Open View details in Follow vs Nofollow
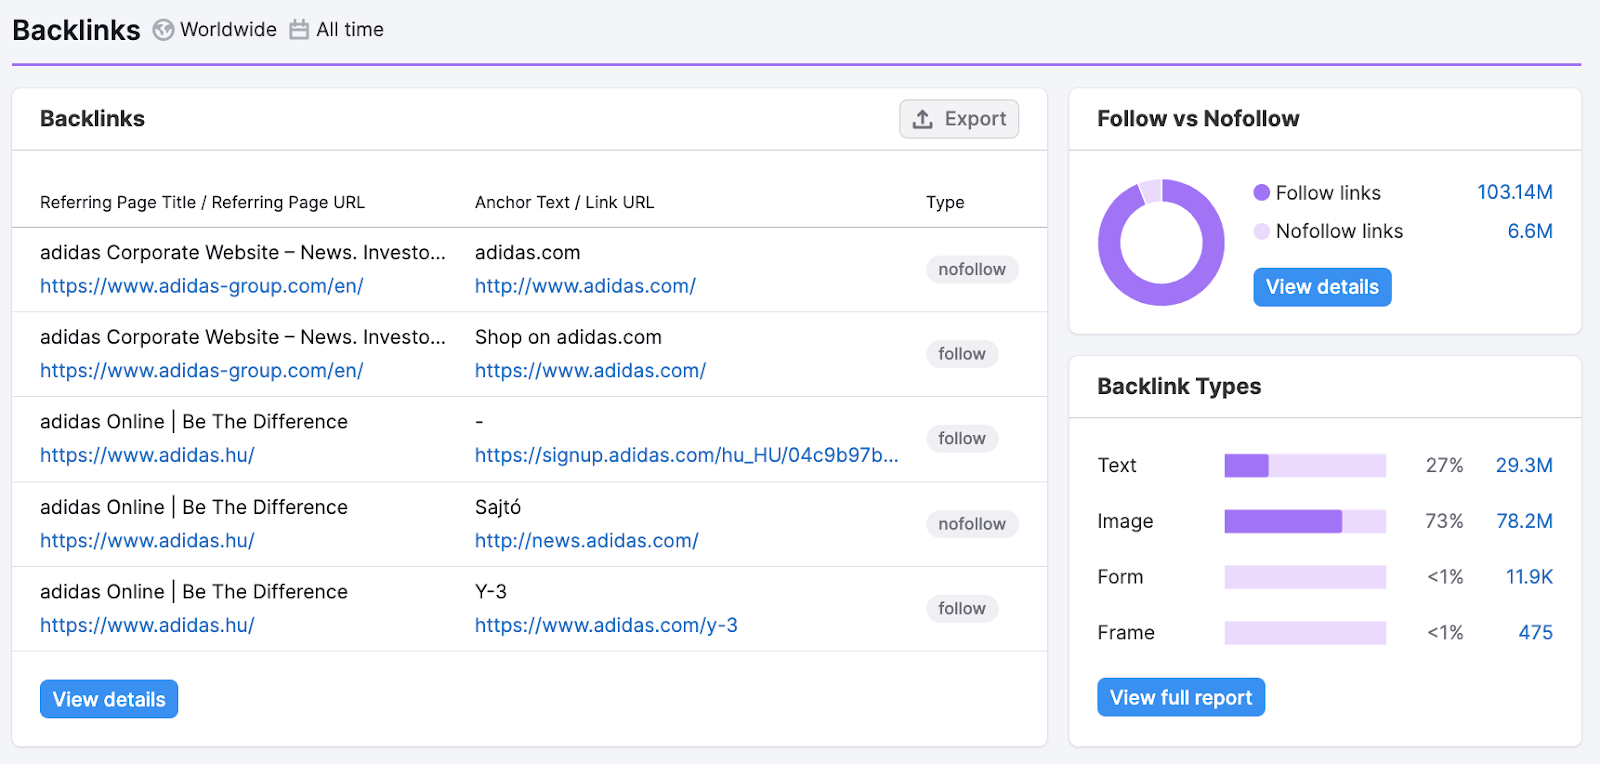This screenshot has width=1600, height=764. (1322, 287)
